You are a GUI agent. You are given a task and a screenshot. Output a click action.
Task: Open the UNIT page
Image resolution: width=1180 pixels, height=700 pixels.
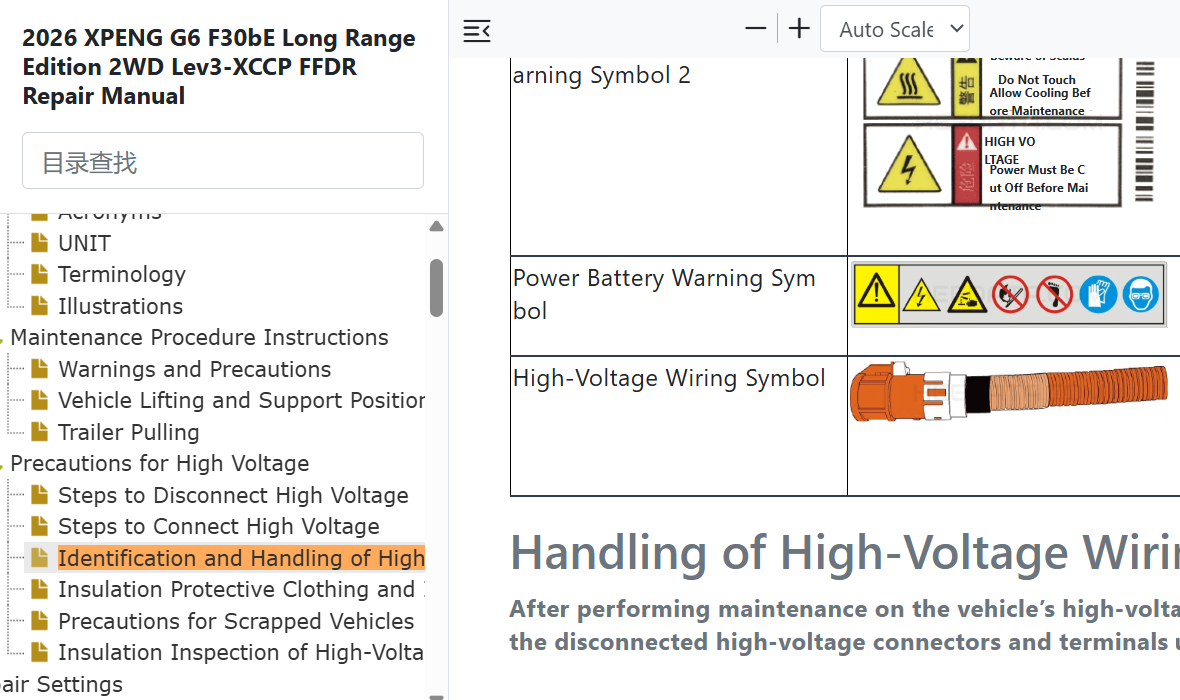click(x=84, y=243)
